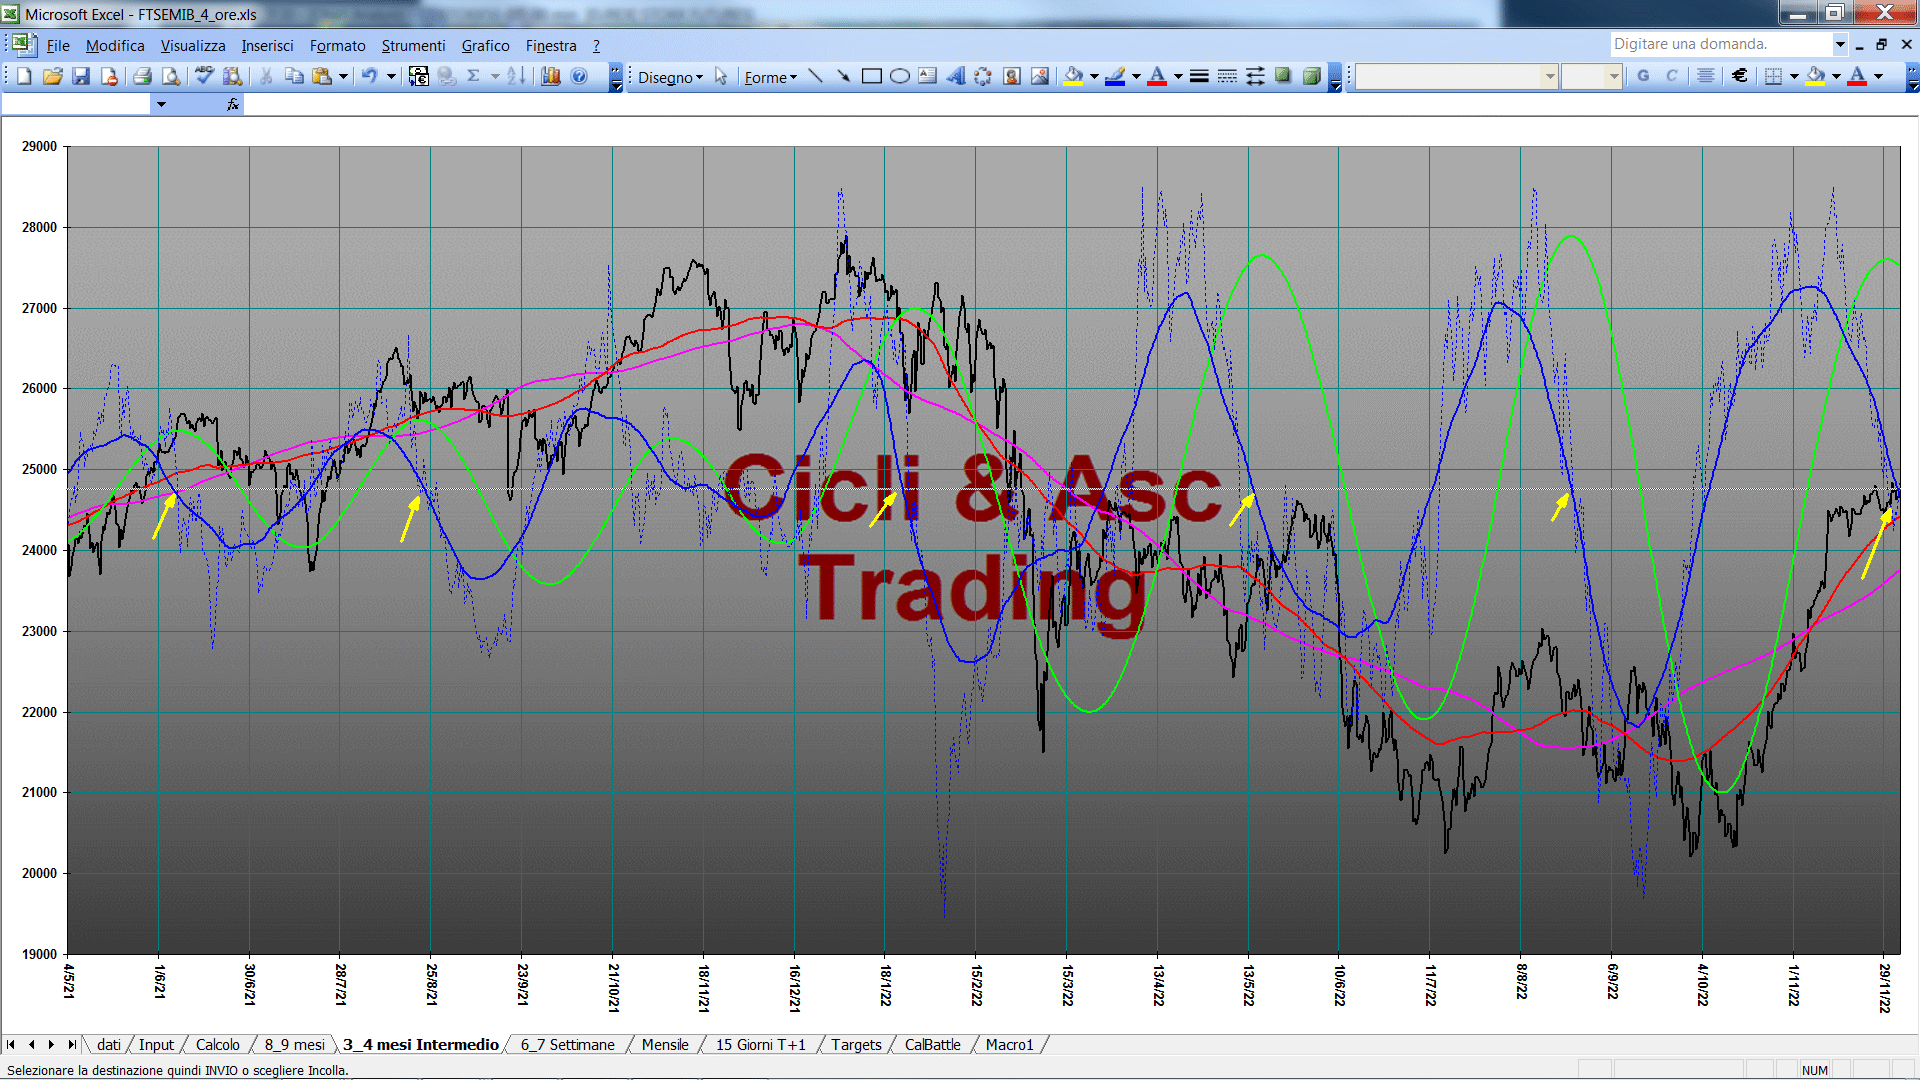Expand the Undo history arrow

click(391, 76)
